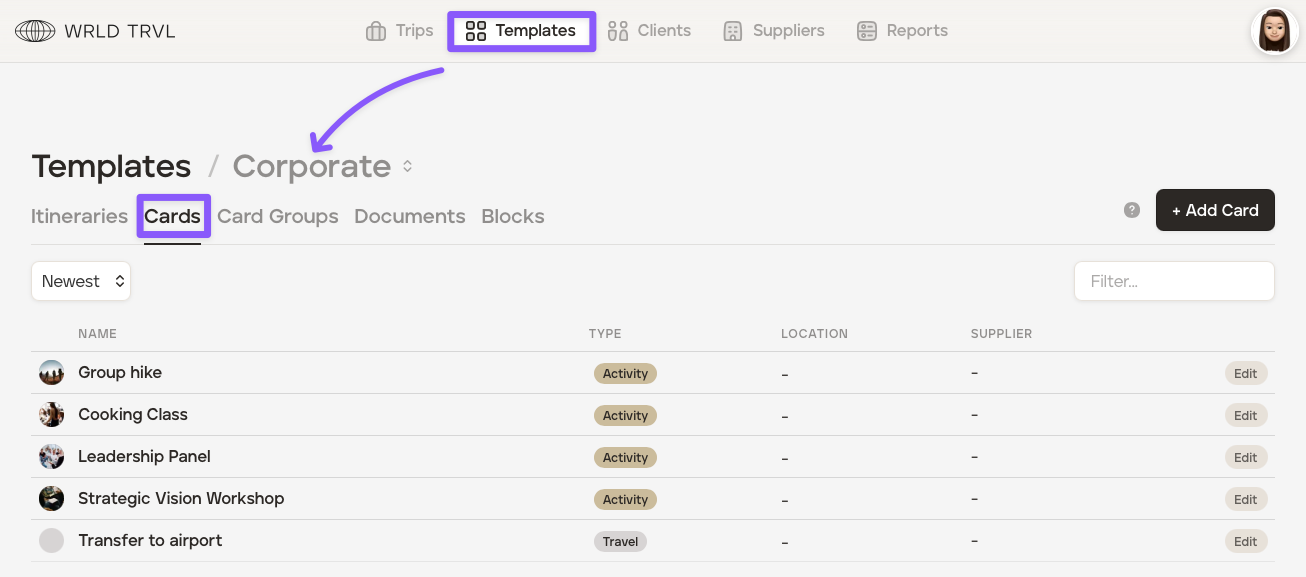Click the WRLD TRVL globe logo
Viewport: 1306px width, 577px height.
(x=35, y=31)
